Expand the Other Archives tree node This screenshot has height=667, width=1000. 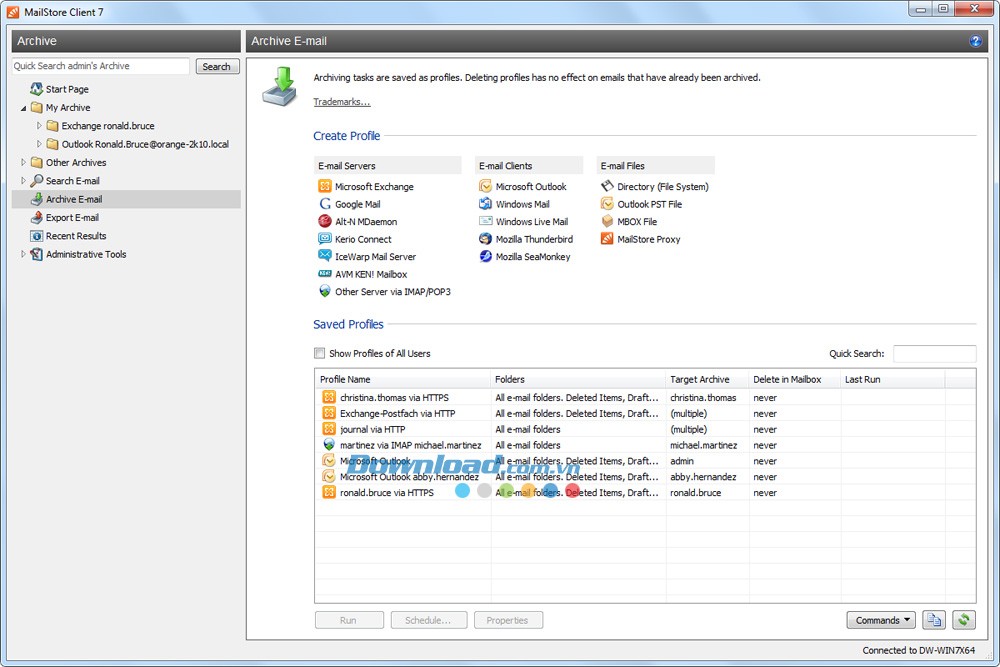click(x=22, y=162)
